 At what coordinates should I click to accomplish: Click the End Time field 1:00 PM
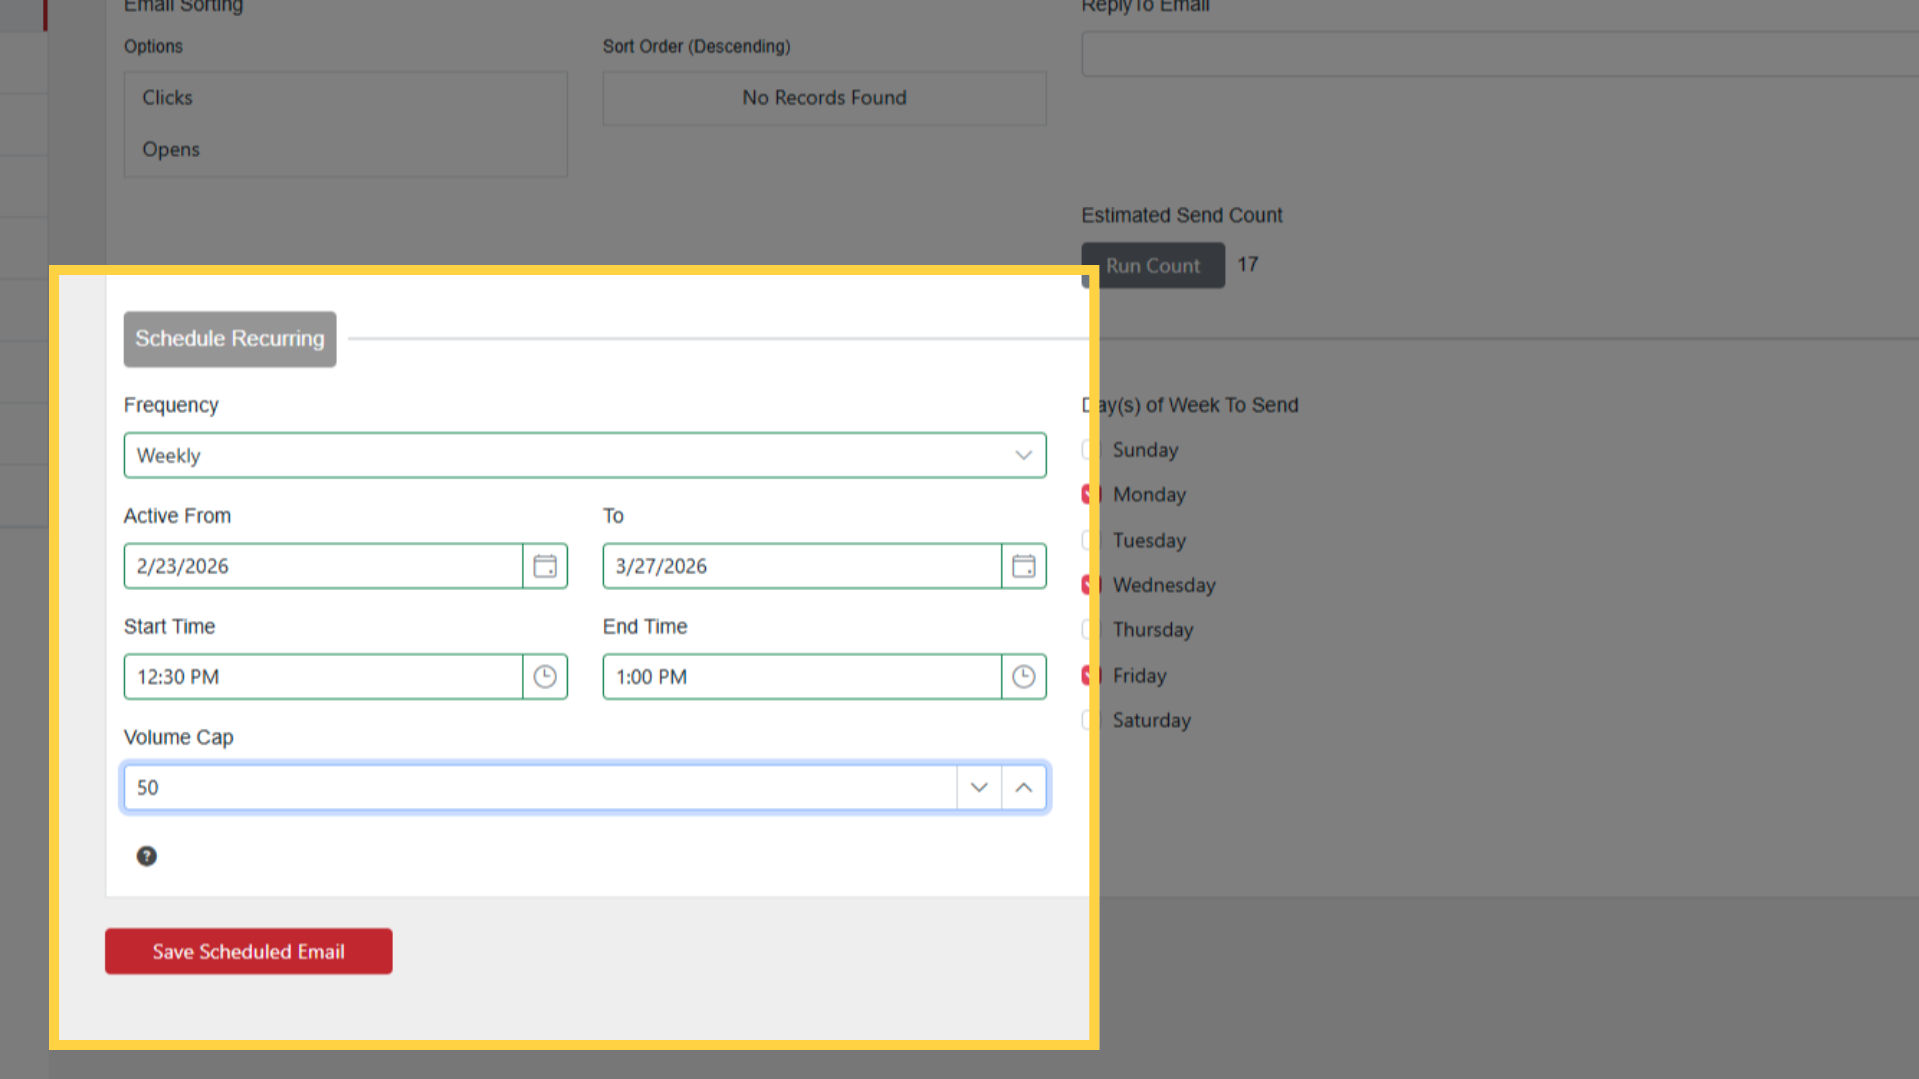point(802,677)
